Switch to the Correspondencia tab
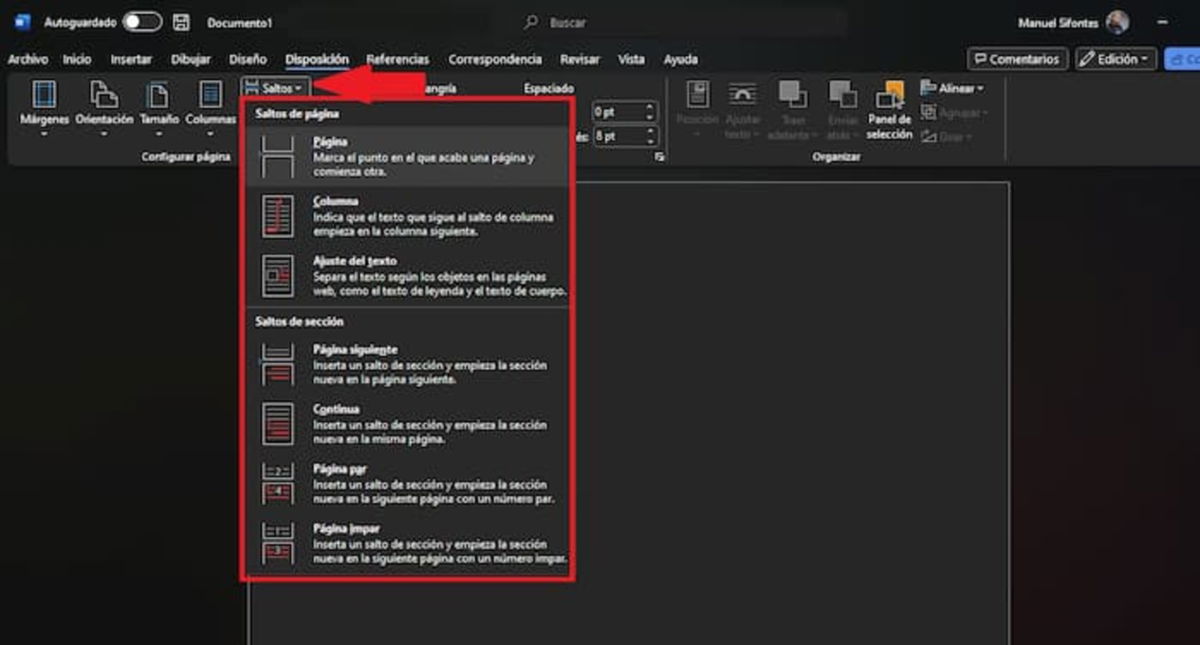The width and height of the screenshot is (1200, 645). tap(495, 59)
